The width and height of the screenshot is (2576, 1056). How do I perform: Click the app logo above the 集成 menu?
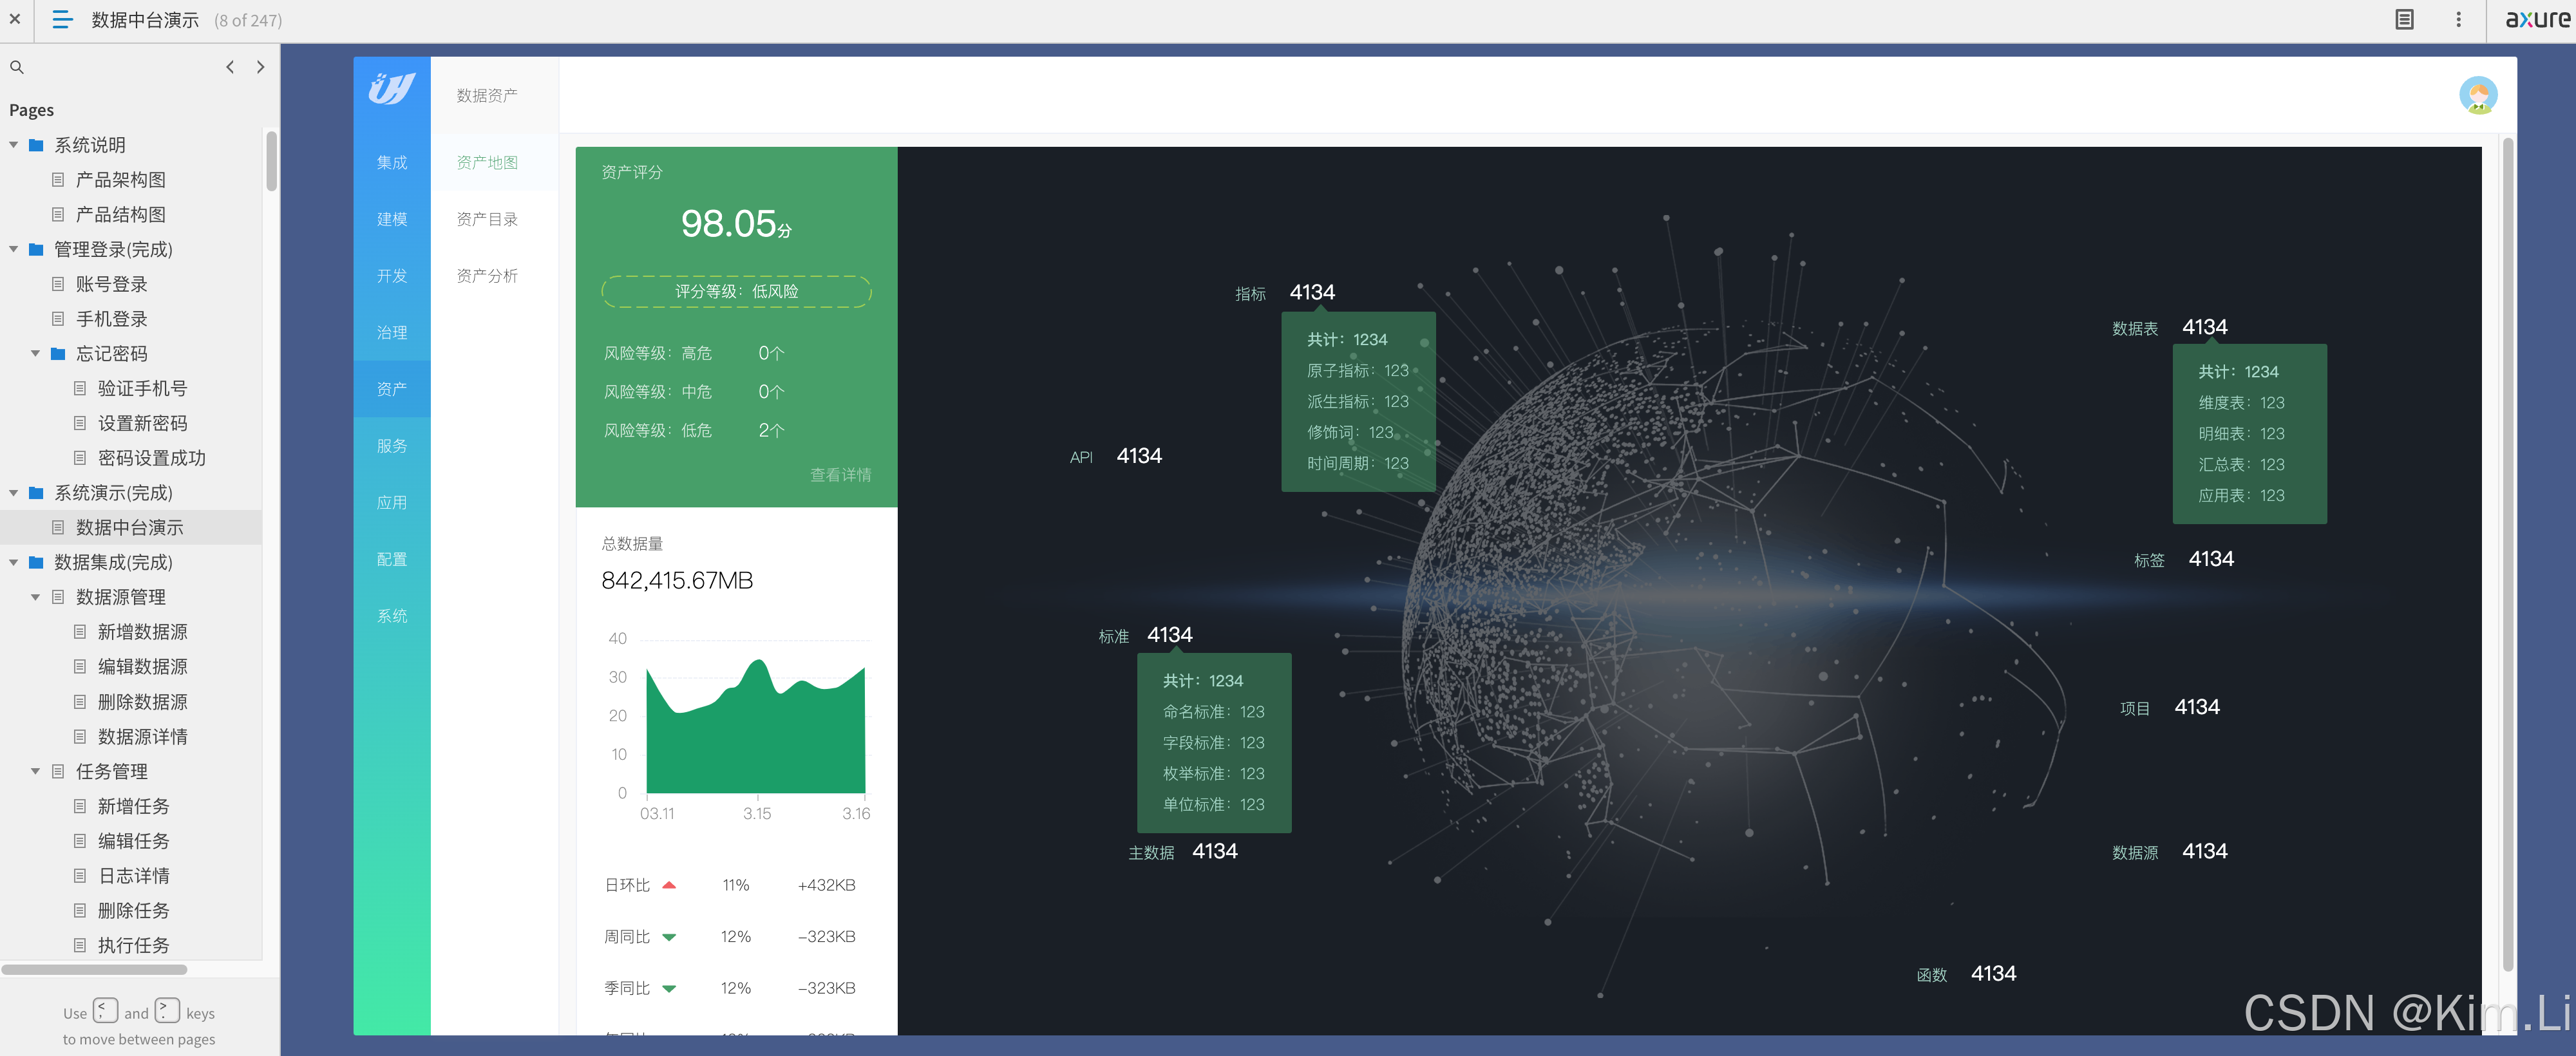pyautogui.click(x=392, y=89)
